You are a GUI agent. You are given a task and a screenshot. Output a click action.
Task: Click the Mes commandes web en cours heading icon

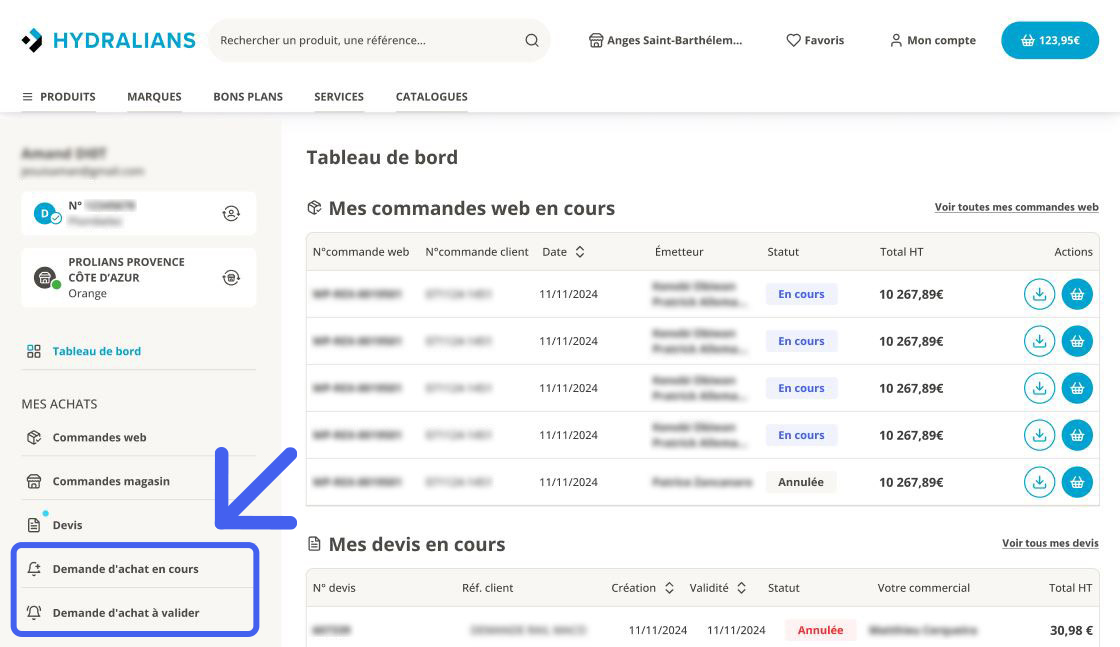pyautogui.click(x=314, y=208)
